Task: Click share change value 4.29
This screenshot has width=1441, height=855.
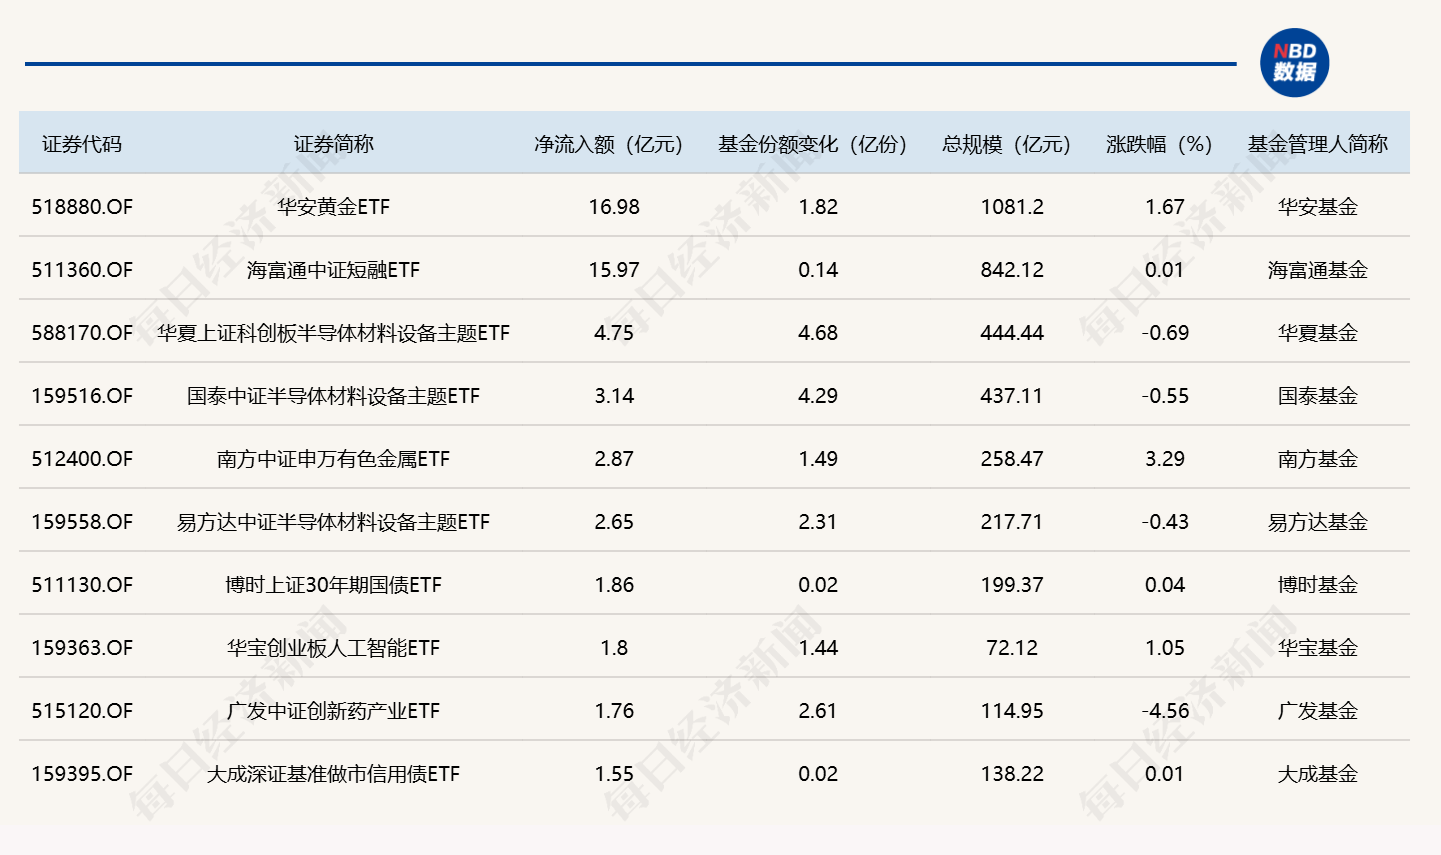Action: 818,396
